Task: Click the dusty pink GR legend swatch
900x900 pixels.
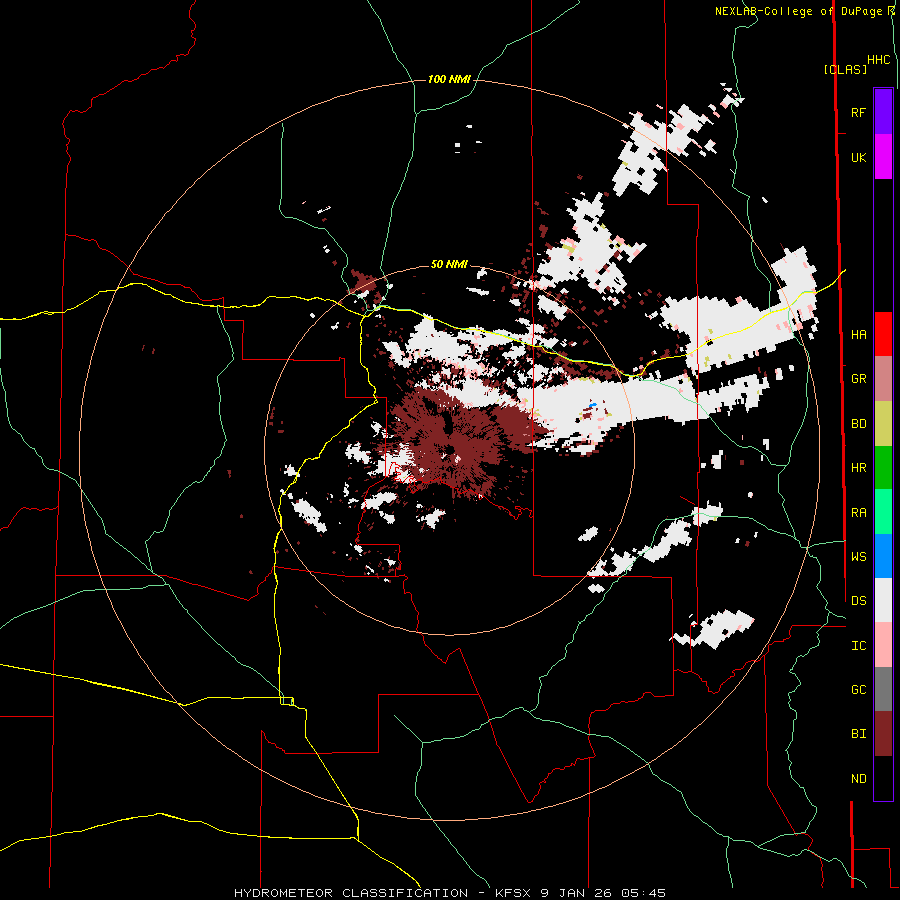Action: [x=883, y=379]
